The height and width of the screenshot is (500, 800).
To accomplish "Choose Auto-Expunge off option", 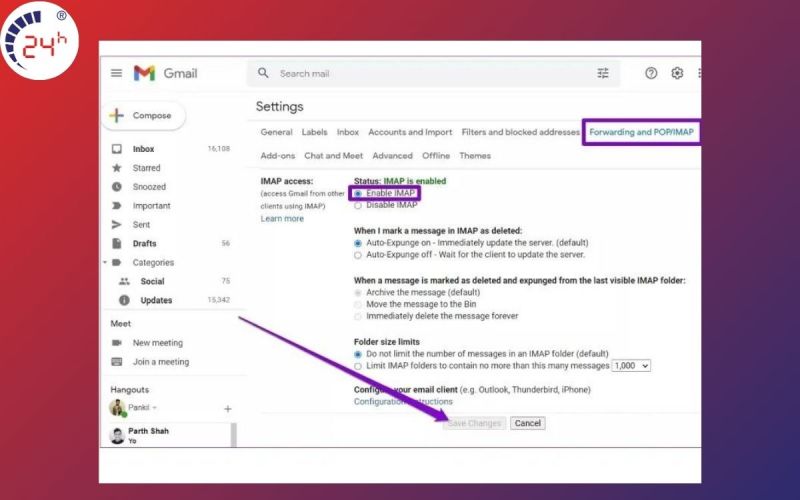I will click(358, 255).
